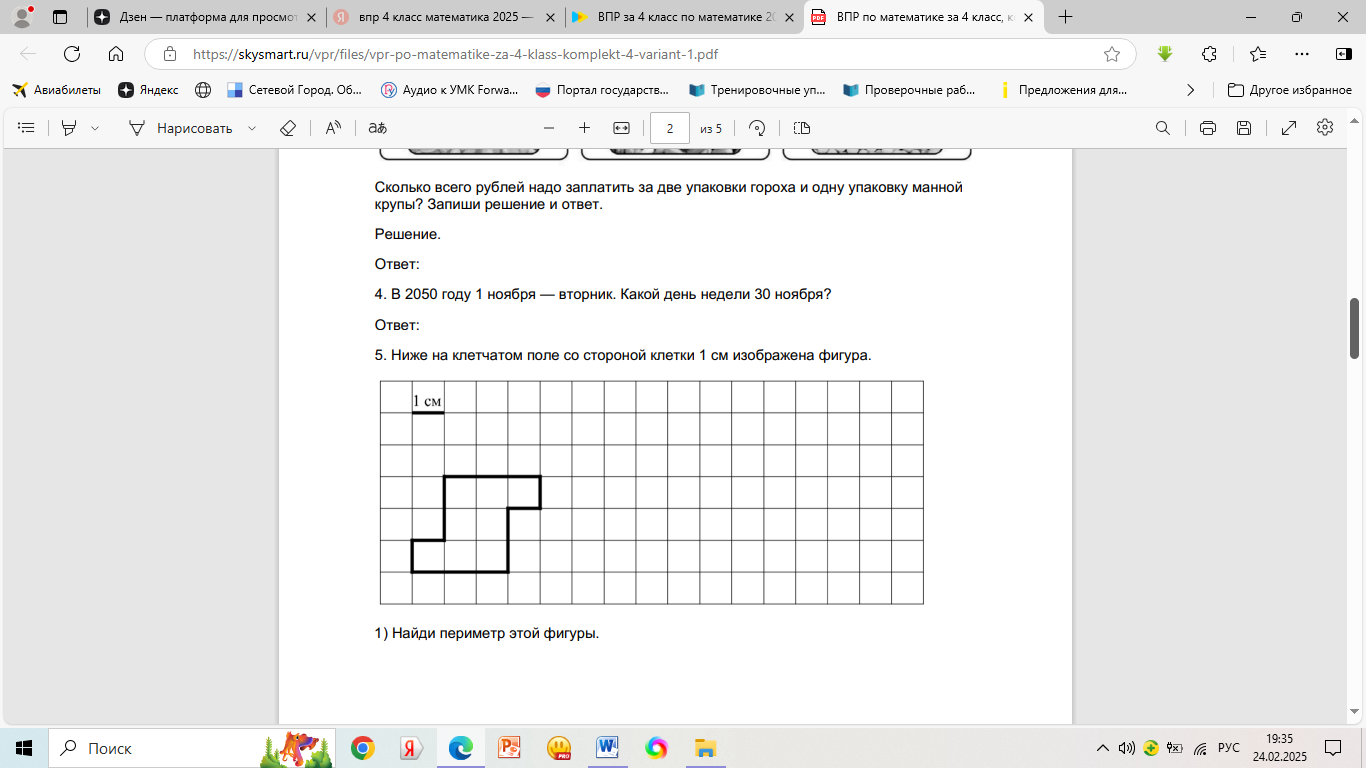This screenshot has height=768, width=1366.
Task: Switch the page view layout
Action: click(802, 128)
